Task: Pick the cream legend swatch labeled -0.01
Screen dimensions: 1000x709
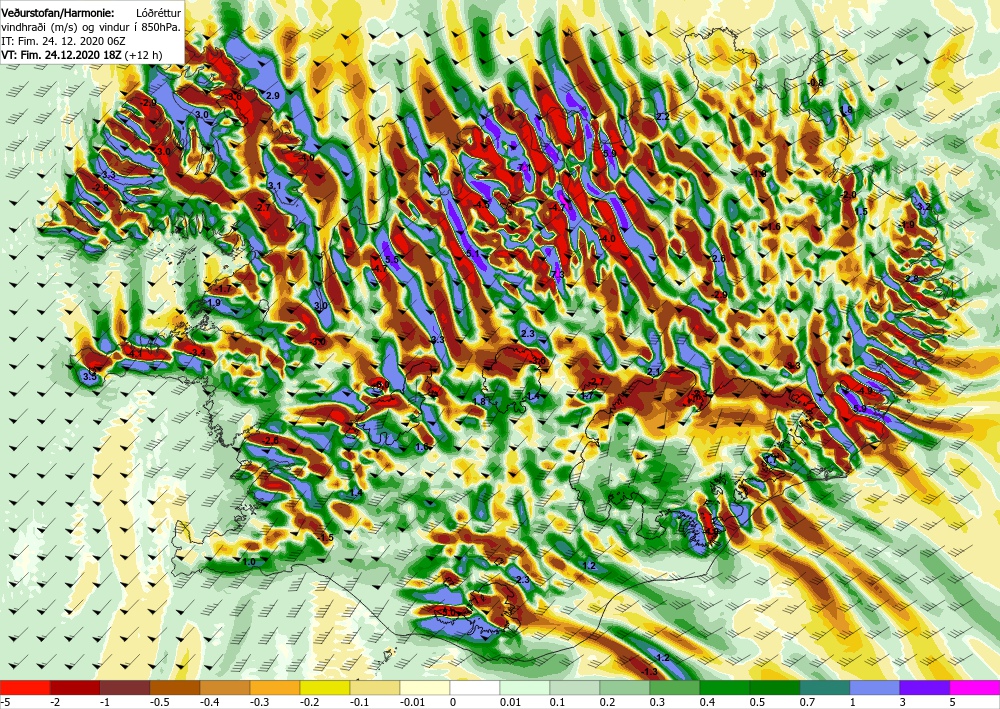Action: click(x=425, y=687)
